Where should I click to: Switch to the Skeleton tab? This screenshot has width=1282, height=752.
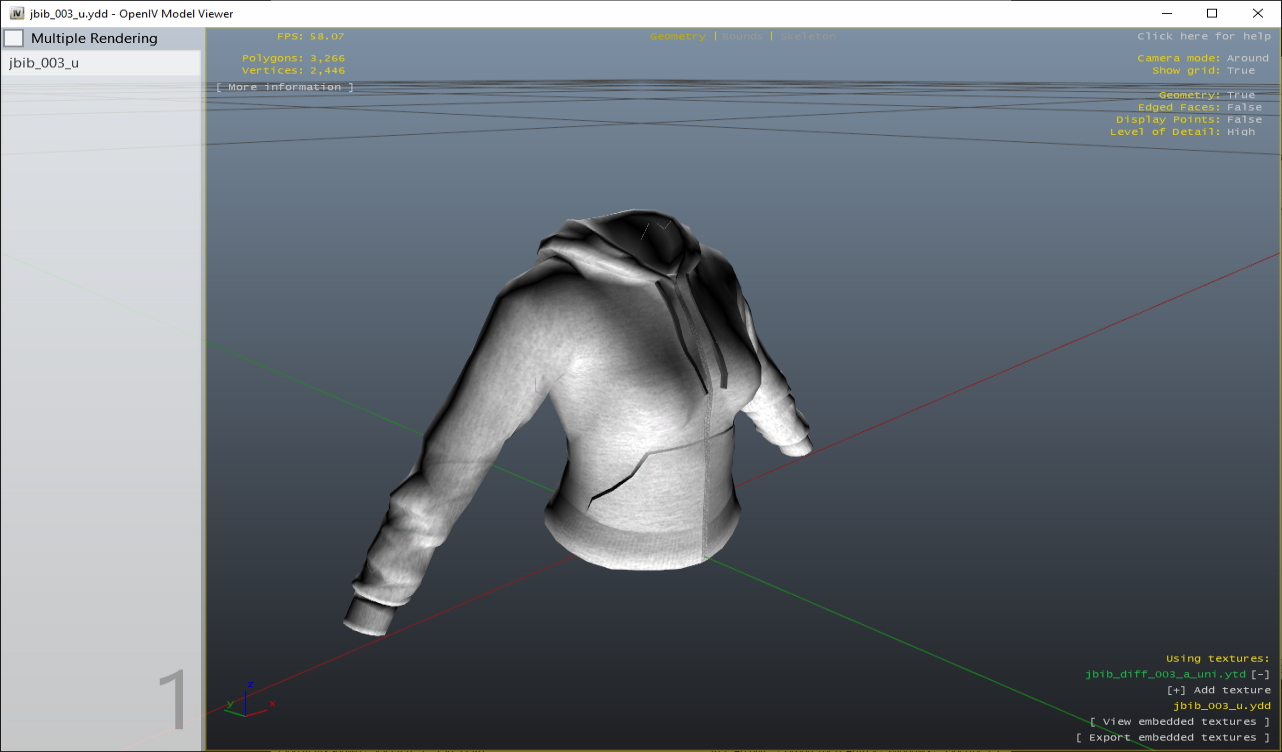808,36
